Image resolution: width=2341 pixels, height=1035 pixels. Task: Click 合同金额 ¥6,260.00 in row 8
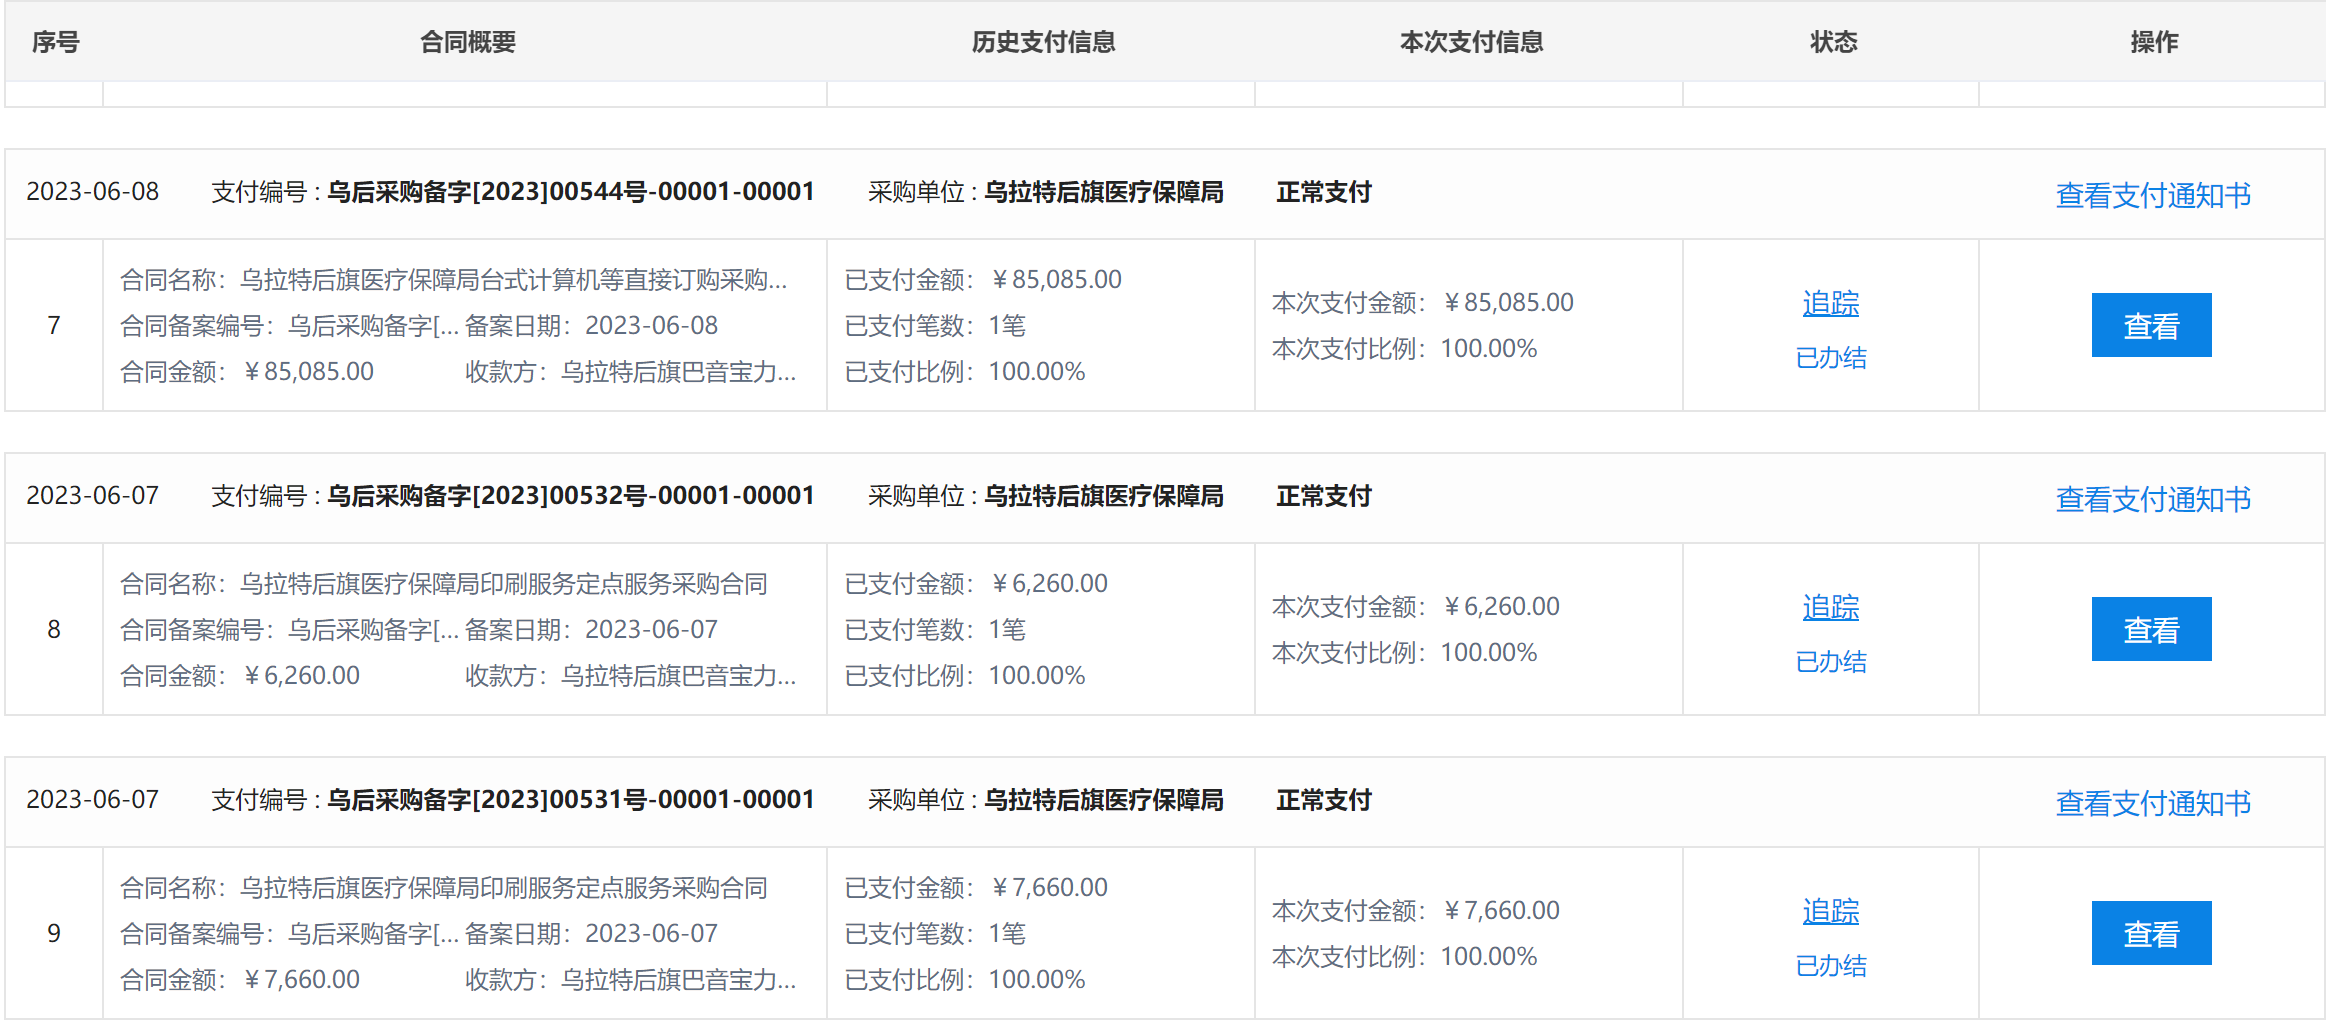point(240,675)
